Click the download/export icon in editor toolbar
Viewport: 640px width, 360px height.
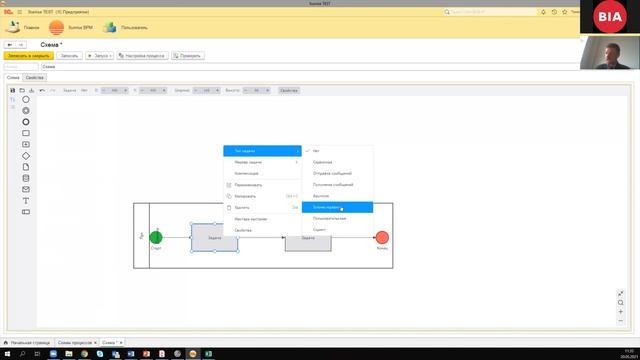coord(31,90)
